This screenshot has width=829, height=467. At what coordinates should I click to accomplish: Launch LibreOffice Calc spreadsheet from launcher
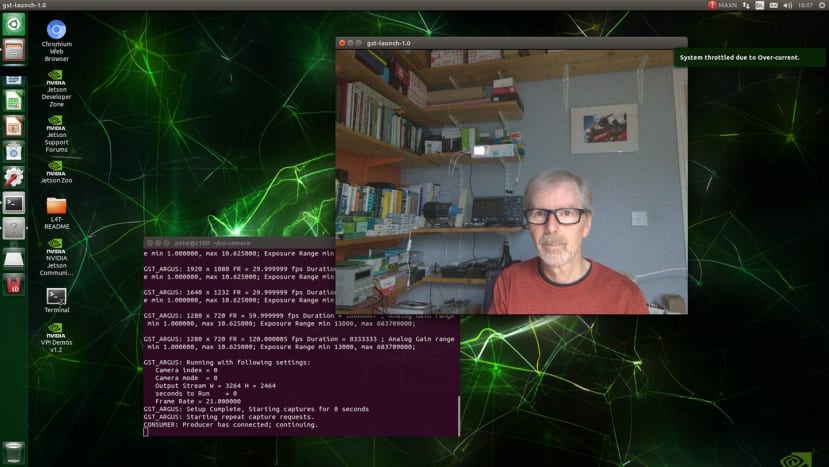click(14, 100)
